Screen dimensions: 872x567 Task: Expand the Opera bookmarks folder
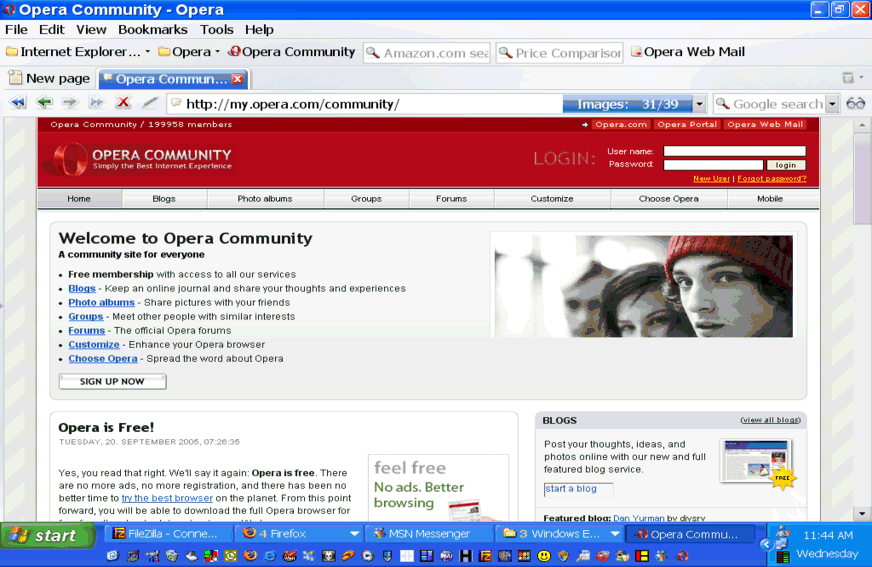[x=189, y=52]
